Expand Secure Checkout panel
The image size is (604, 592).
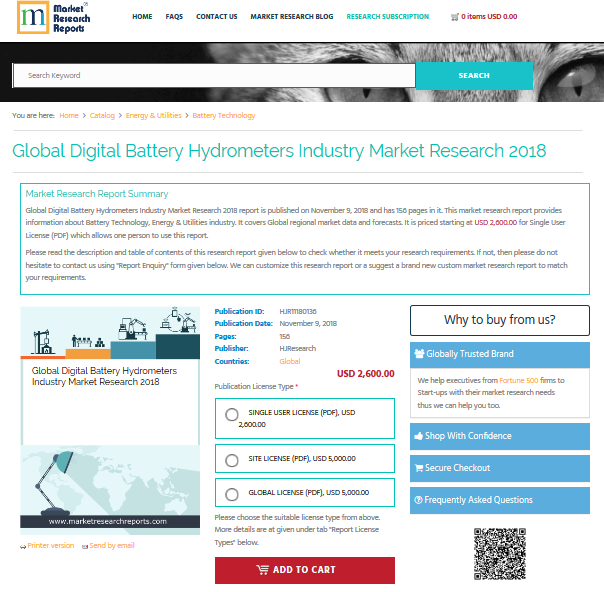click(x=500, y=468)
